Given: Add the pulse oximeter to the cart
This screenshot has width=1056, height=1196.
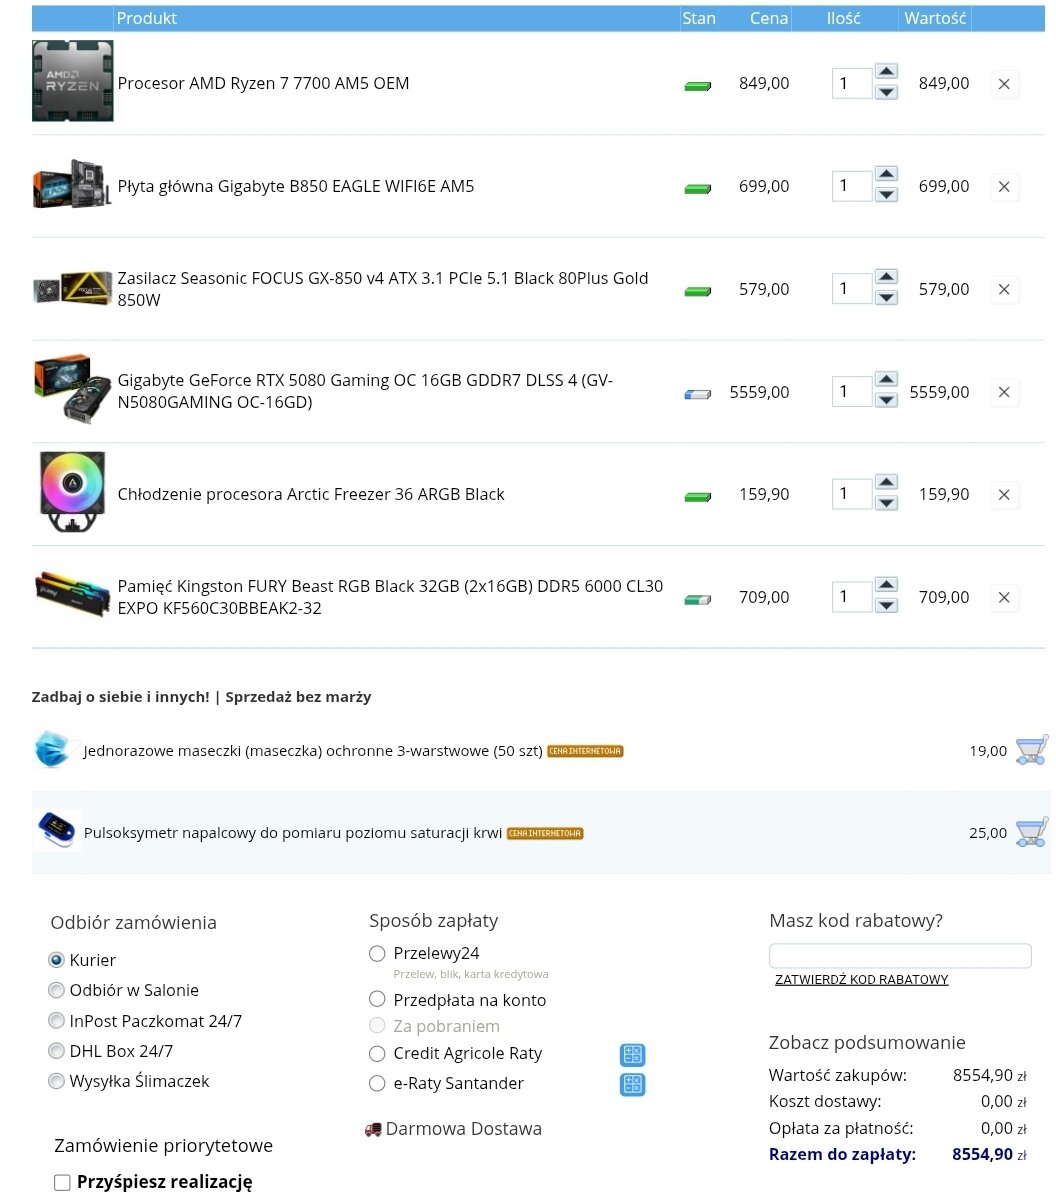Looking at the screenshot, I should coord(1030,832).
